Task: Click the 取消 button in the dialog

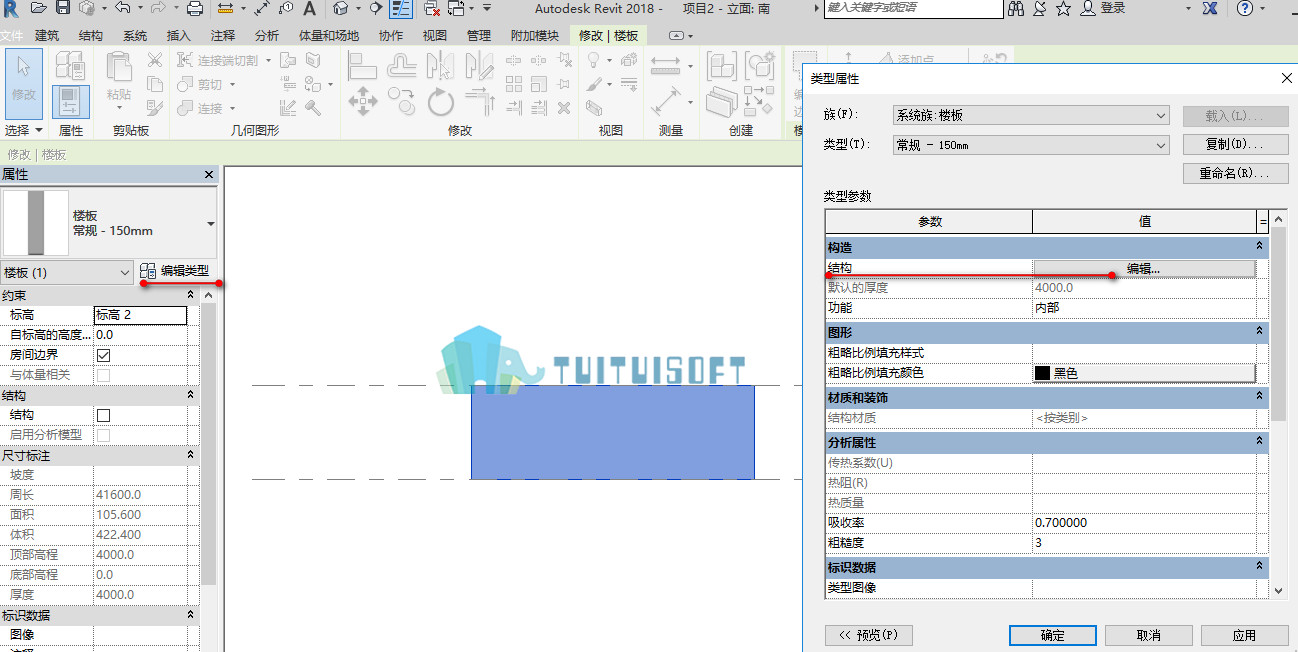Action: pos(1148,635)
